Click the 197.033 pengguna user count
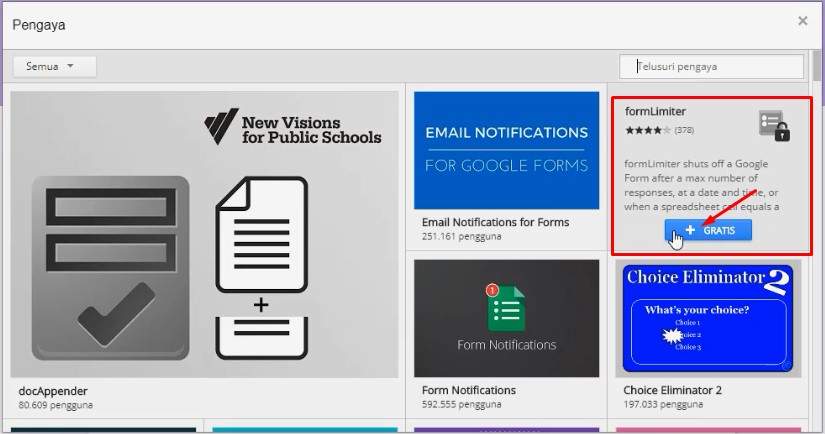 (663, 405)
